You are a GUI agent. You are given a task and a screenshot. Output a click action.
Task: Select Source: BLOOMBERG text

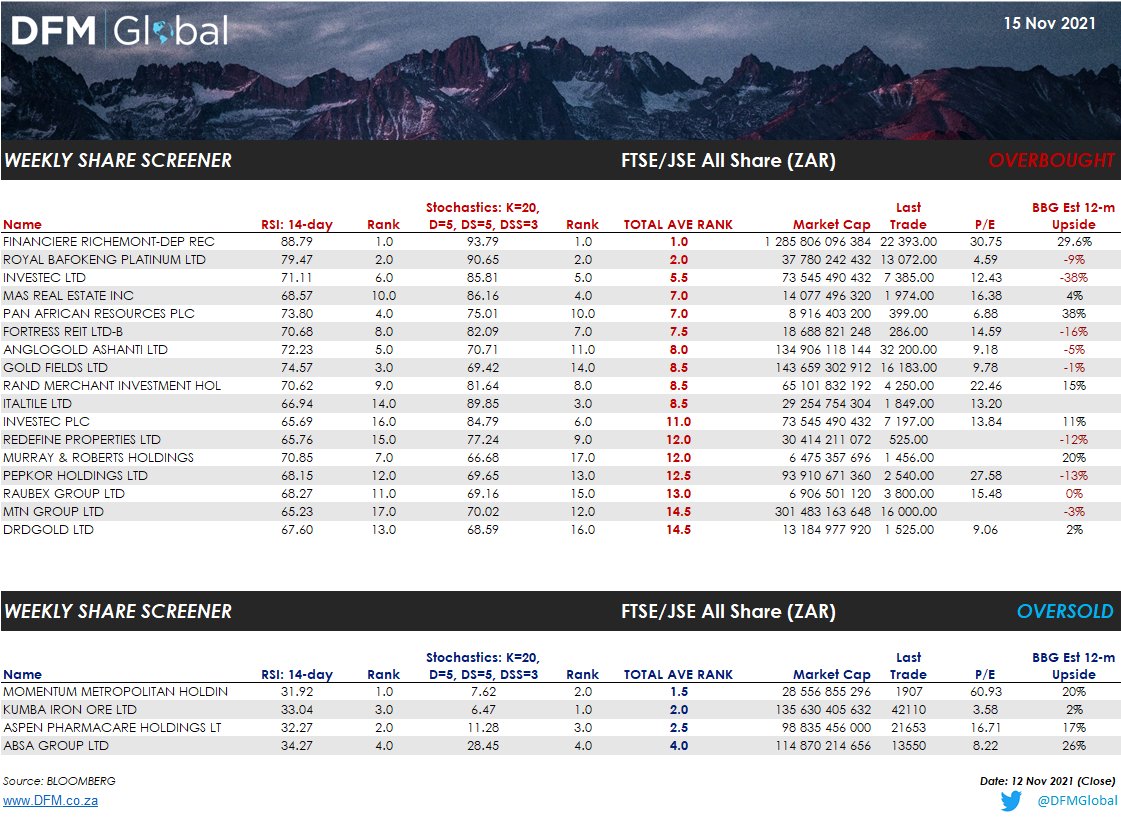(x=59, y=781)
